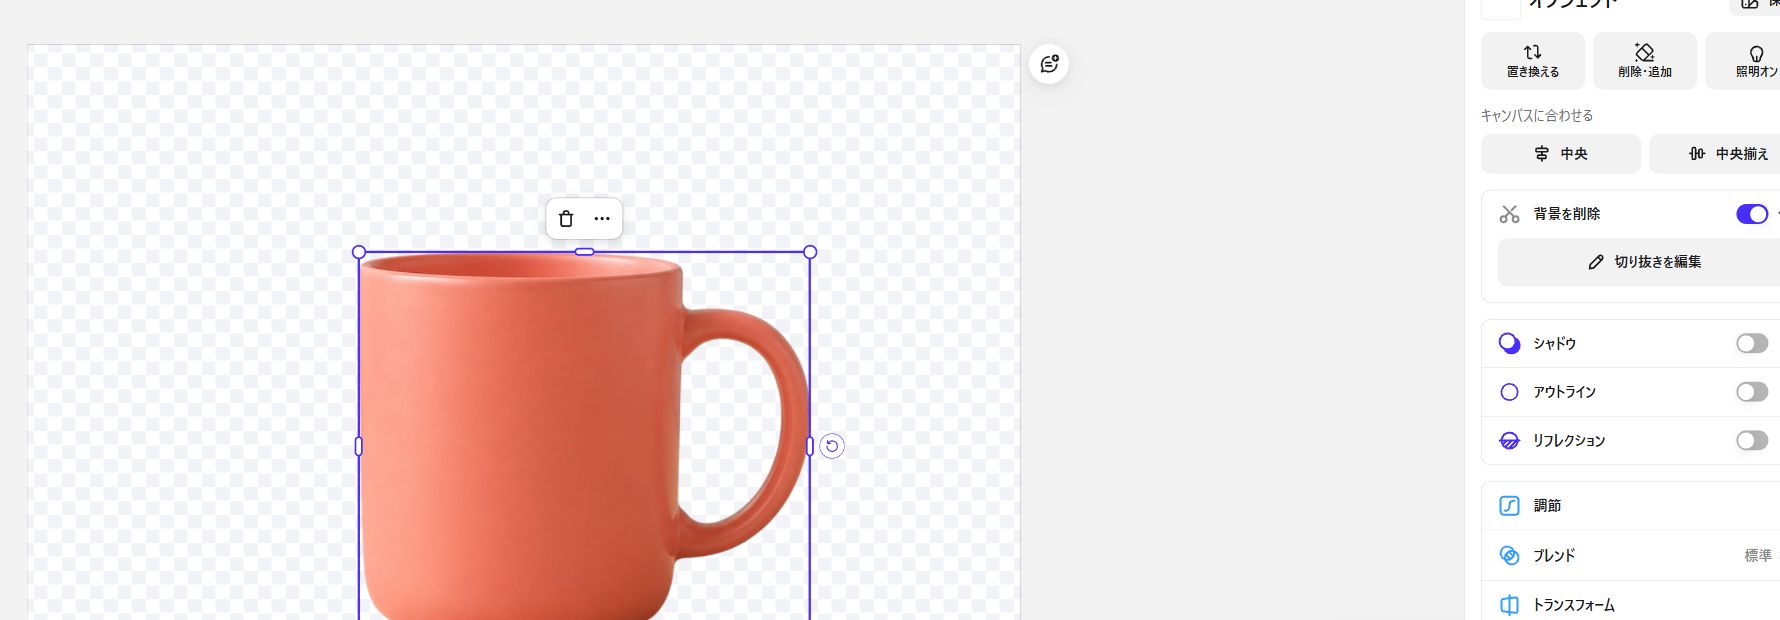Click the 標準 blend mode value
Screen dimensions: 1780x620
1758,556
